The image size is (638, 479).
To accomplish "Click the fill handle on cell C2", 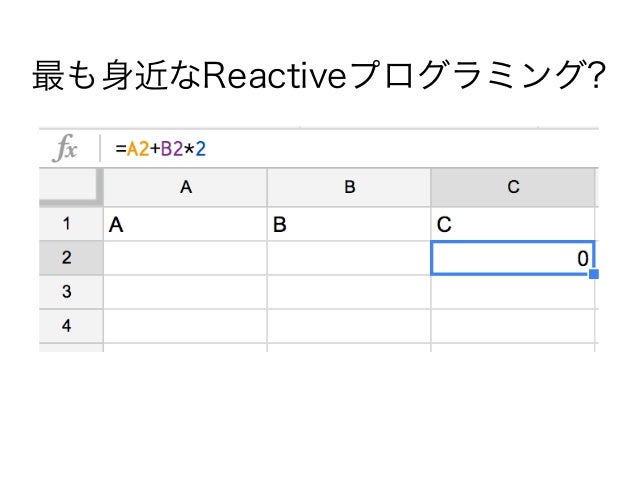I will (594, 274).
